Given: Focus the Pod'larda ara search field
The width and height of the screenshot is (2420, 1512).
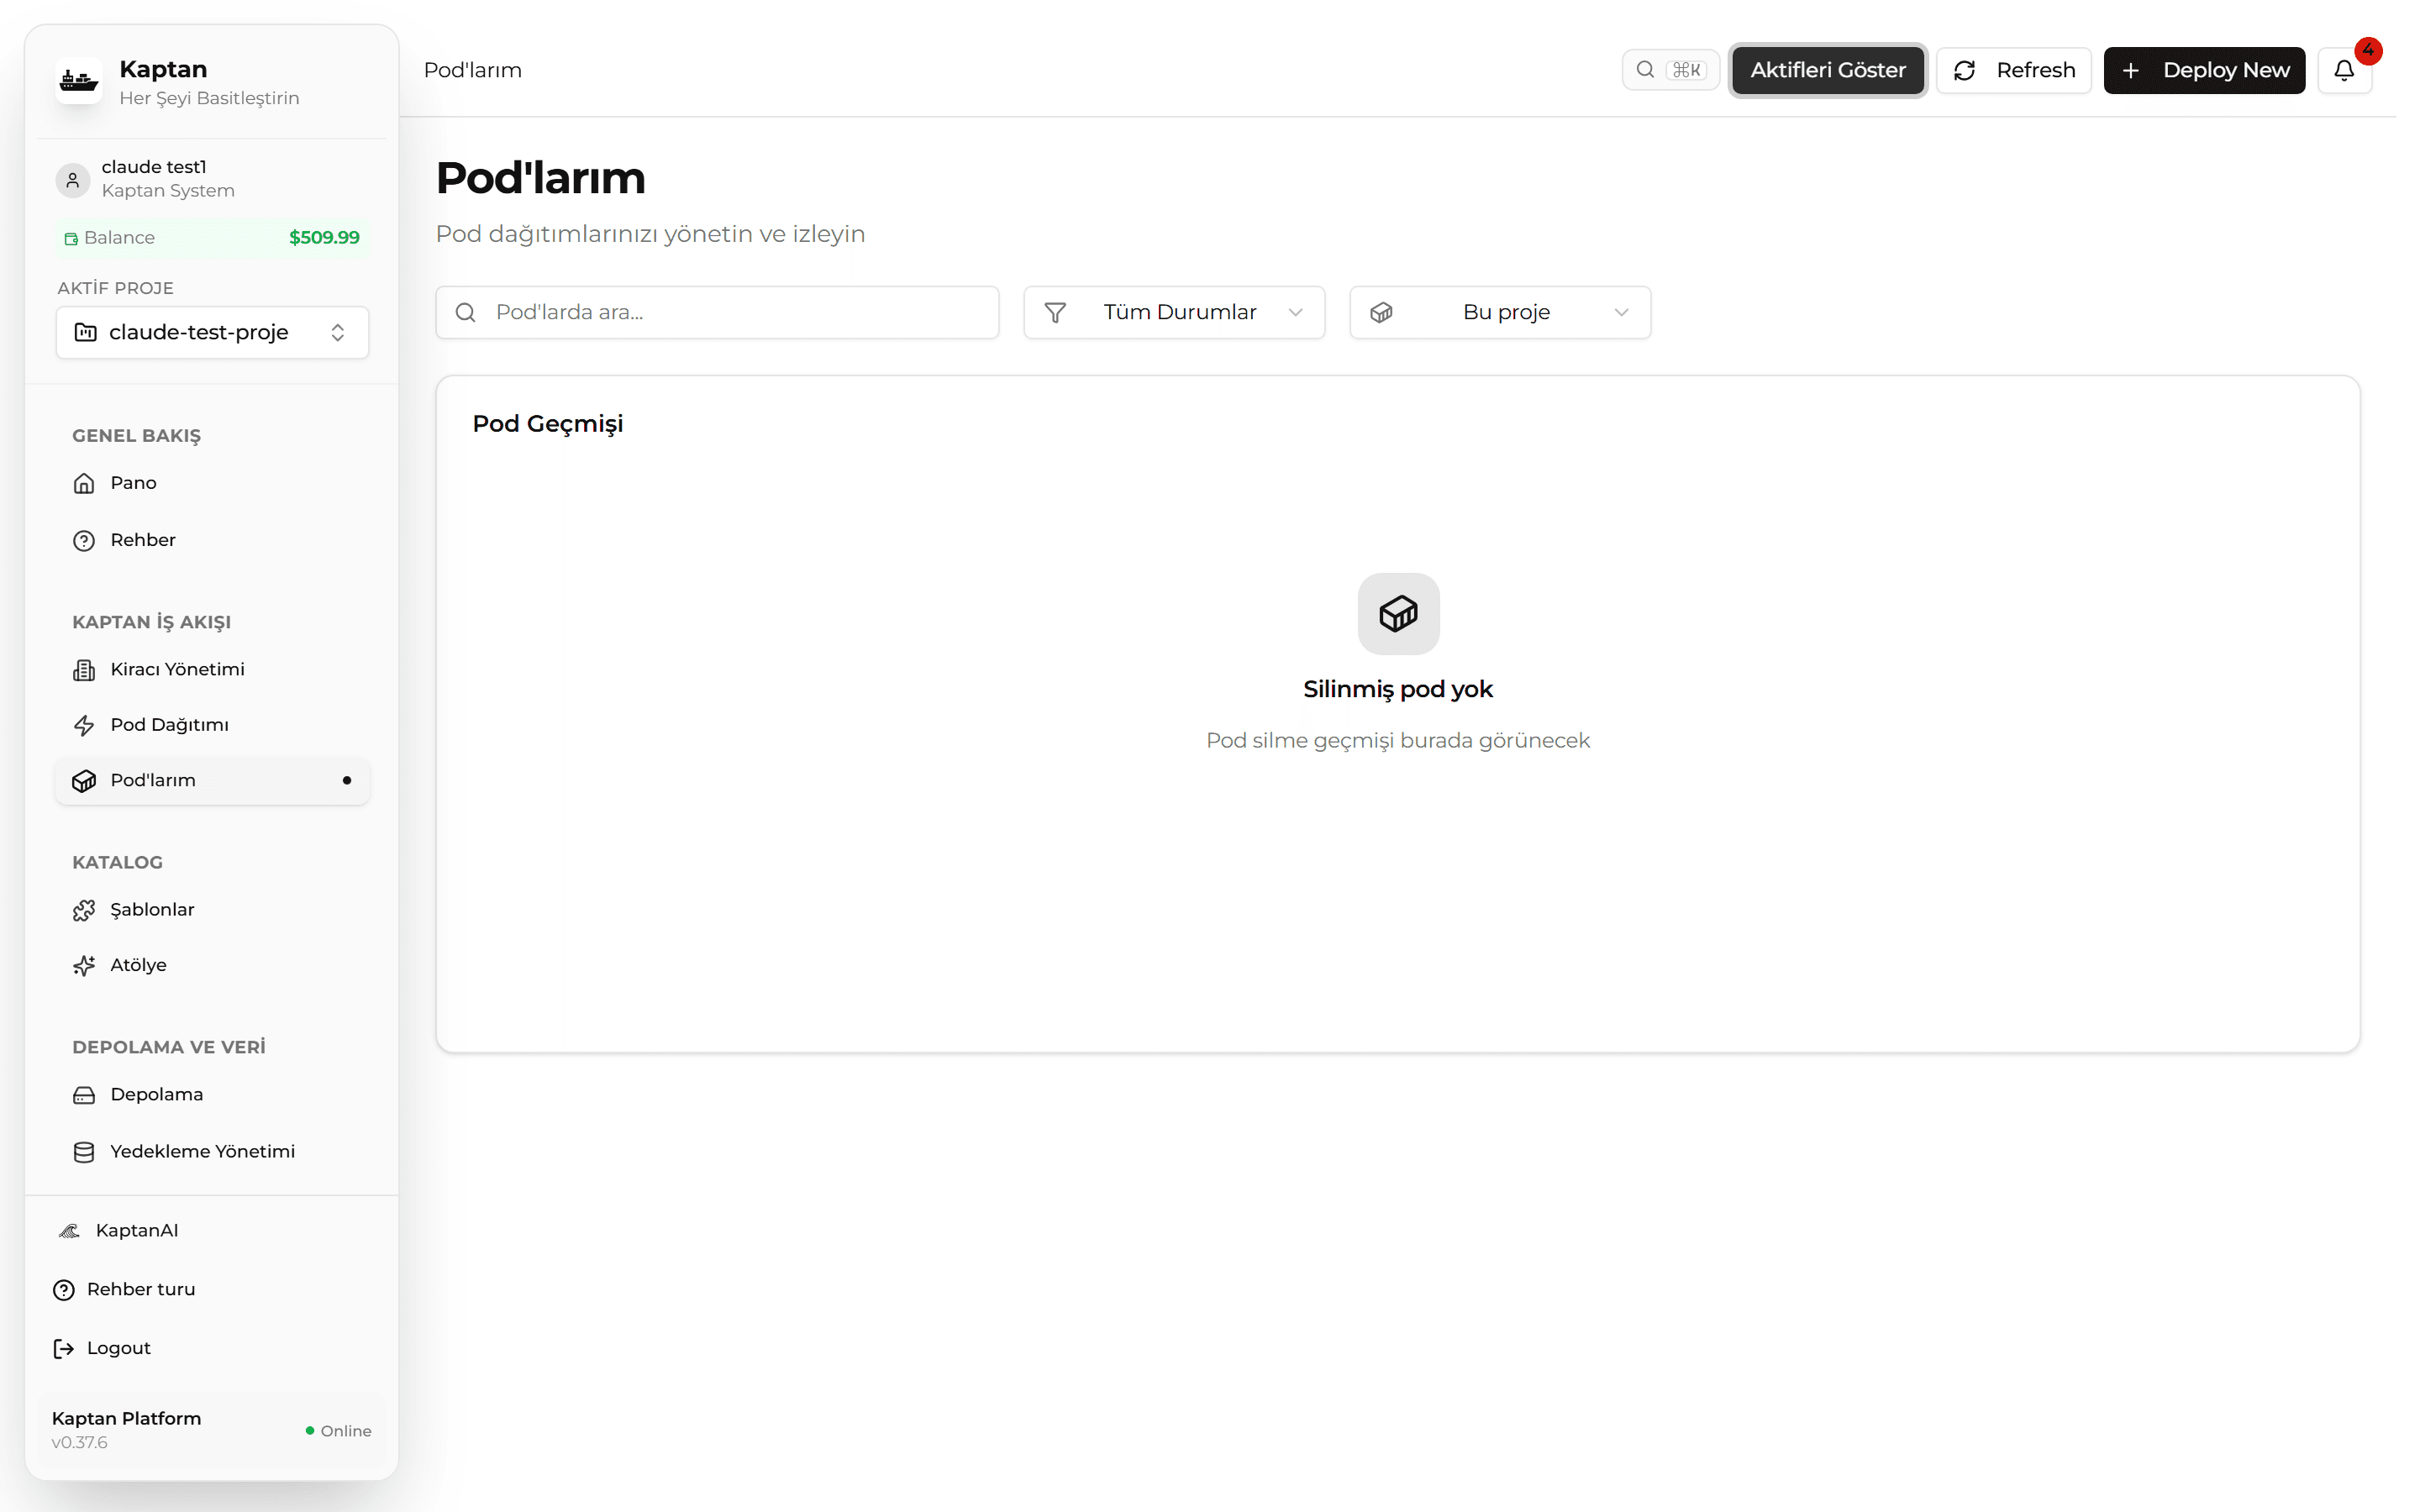Looking at the screenshot, I should pos(717,312).
